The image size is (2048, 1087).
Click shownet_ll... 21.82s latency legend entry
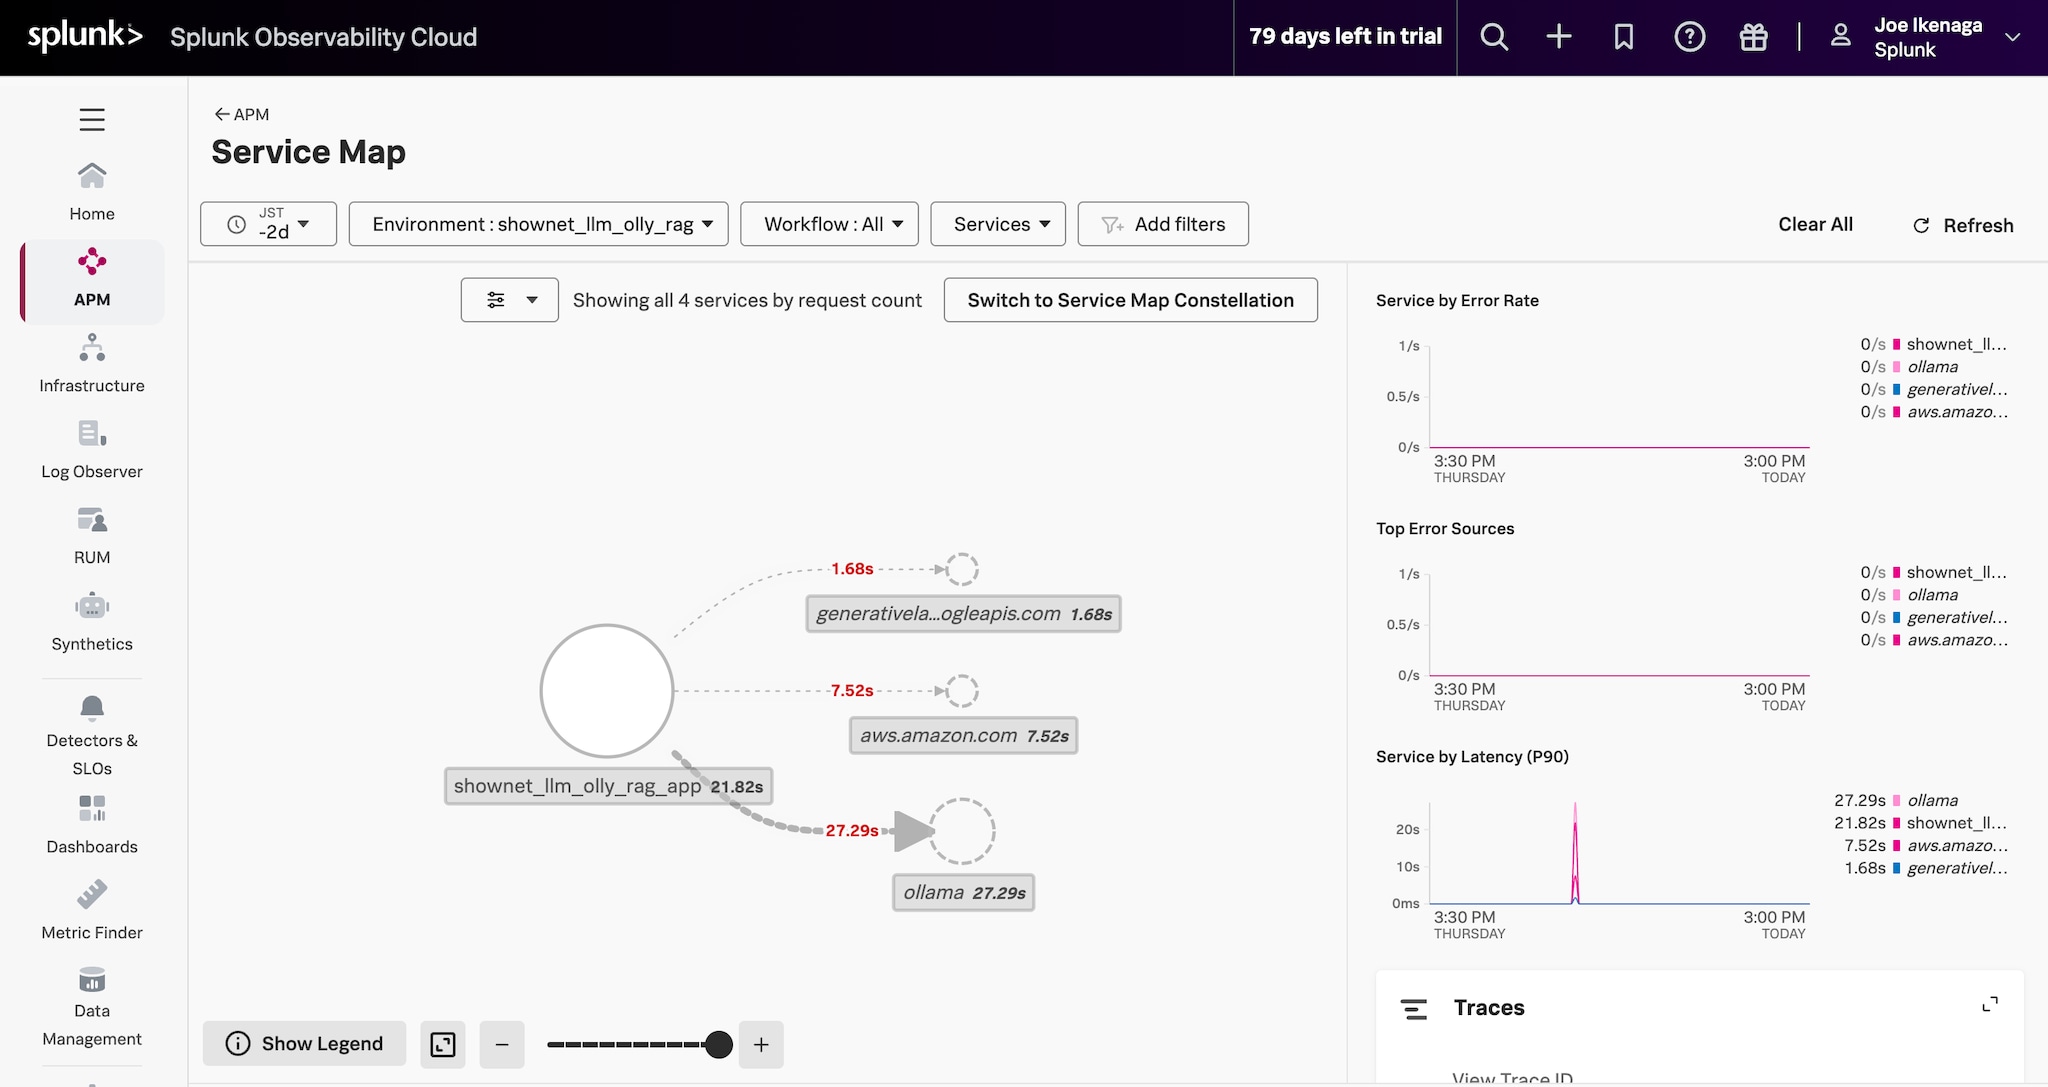pyautogui.click(x=1920, y=823)
